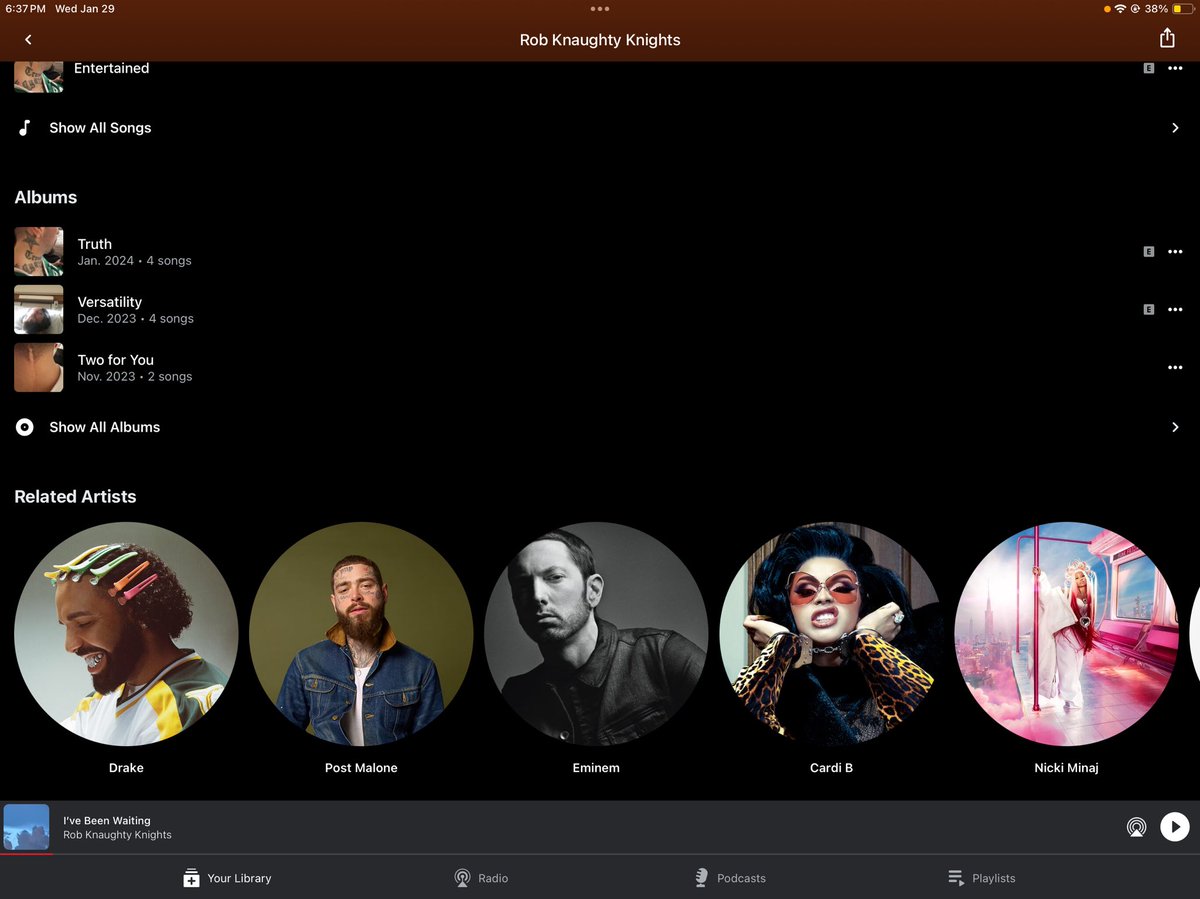Click the disc icon by Show All Albums
This screenshot has height=899, width=1200.
(25, 427)
